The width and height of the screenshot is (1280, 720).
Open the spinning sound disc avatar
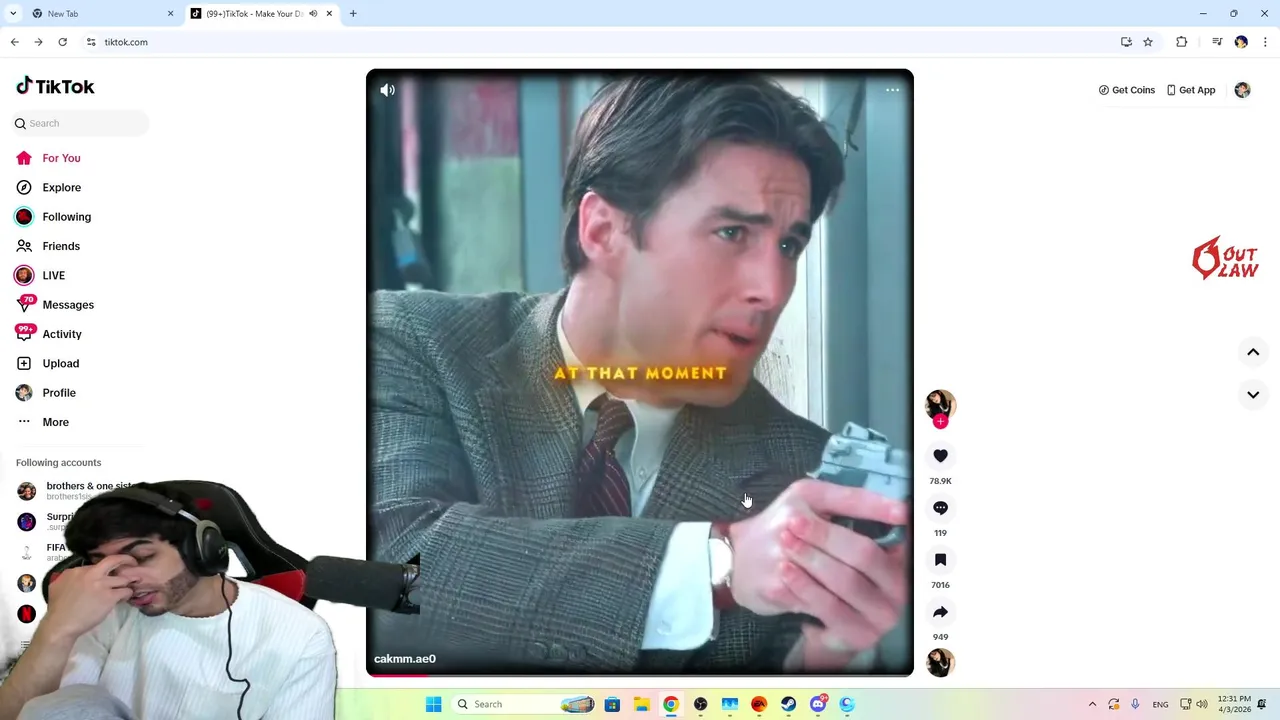coord(940,662)
